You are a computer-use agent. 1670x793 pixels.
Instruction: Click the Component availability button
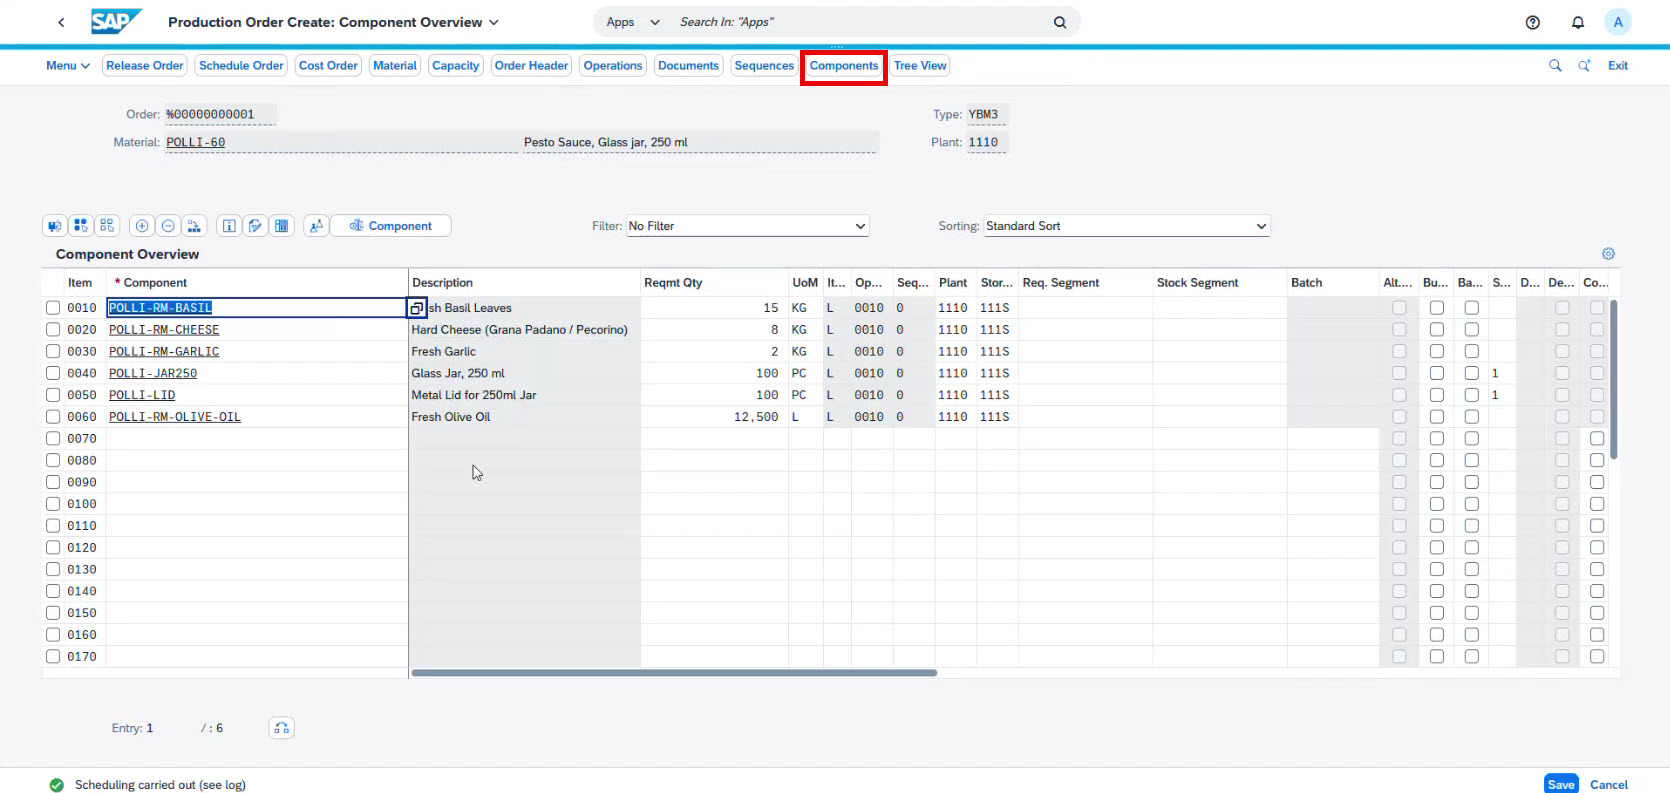391,226
